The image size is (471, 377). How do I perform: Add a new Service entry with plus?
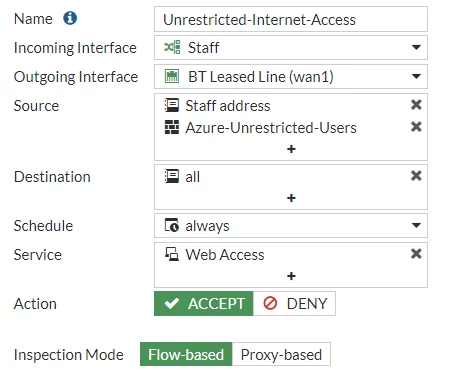tap(291, 276)
